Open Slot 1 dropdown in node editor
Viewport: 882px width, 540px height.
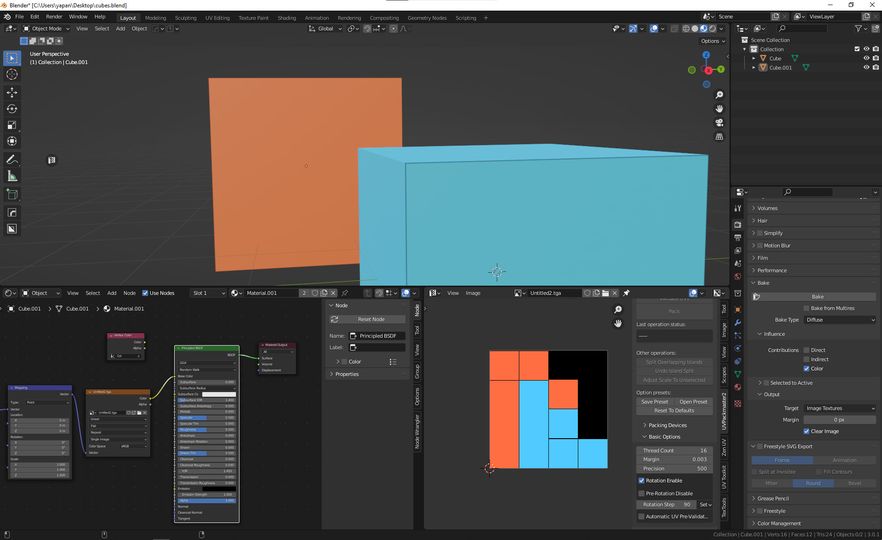(x=208, y=293)
